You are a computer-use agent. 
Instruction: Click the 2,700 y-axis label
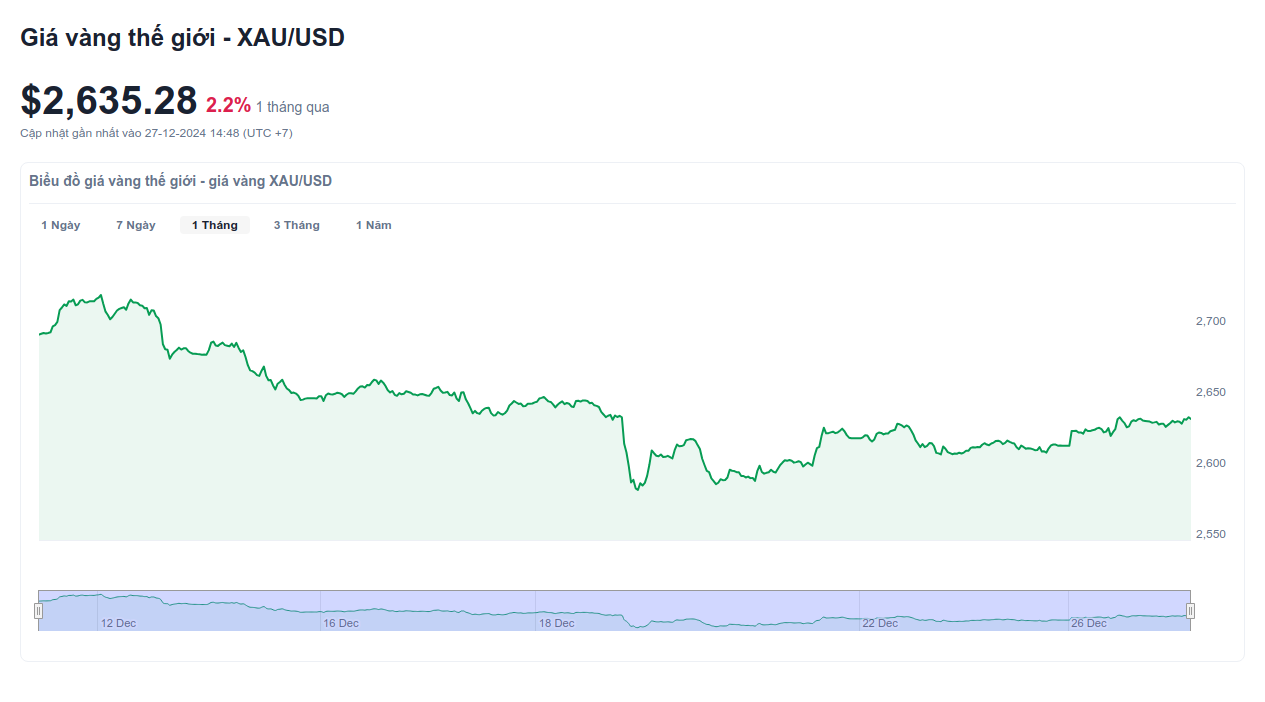(1210, 321)
